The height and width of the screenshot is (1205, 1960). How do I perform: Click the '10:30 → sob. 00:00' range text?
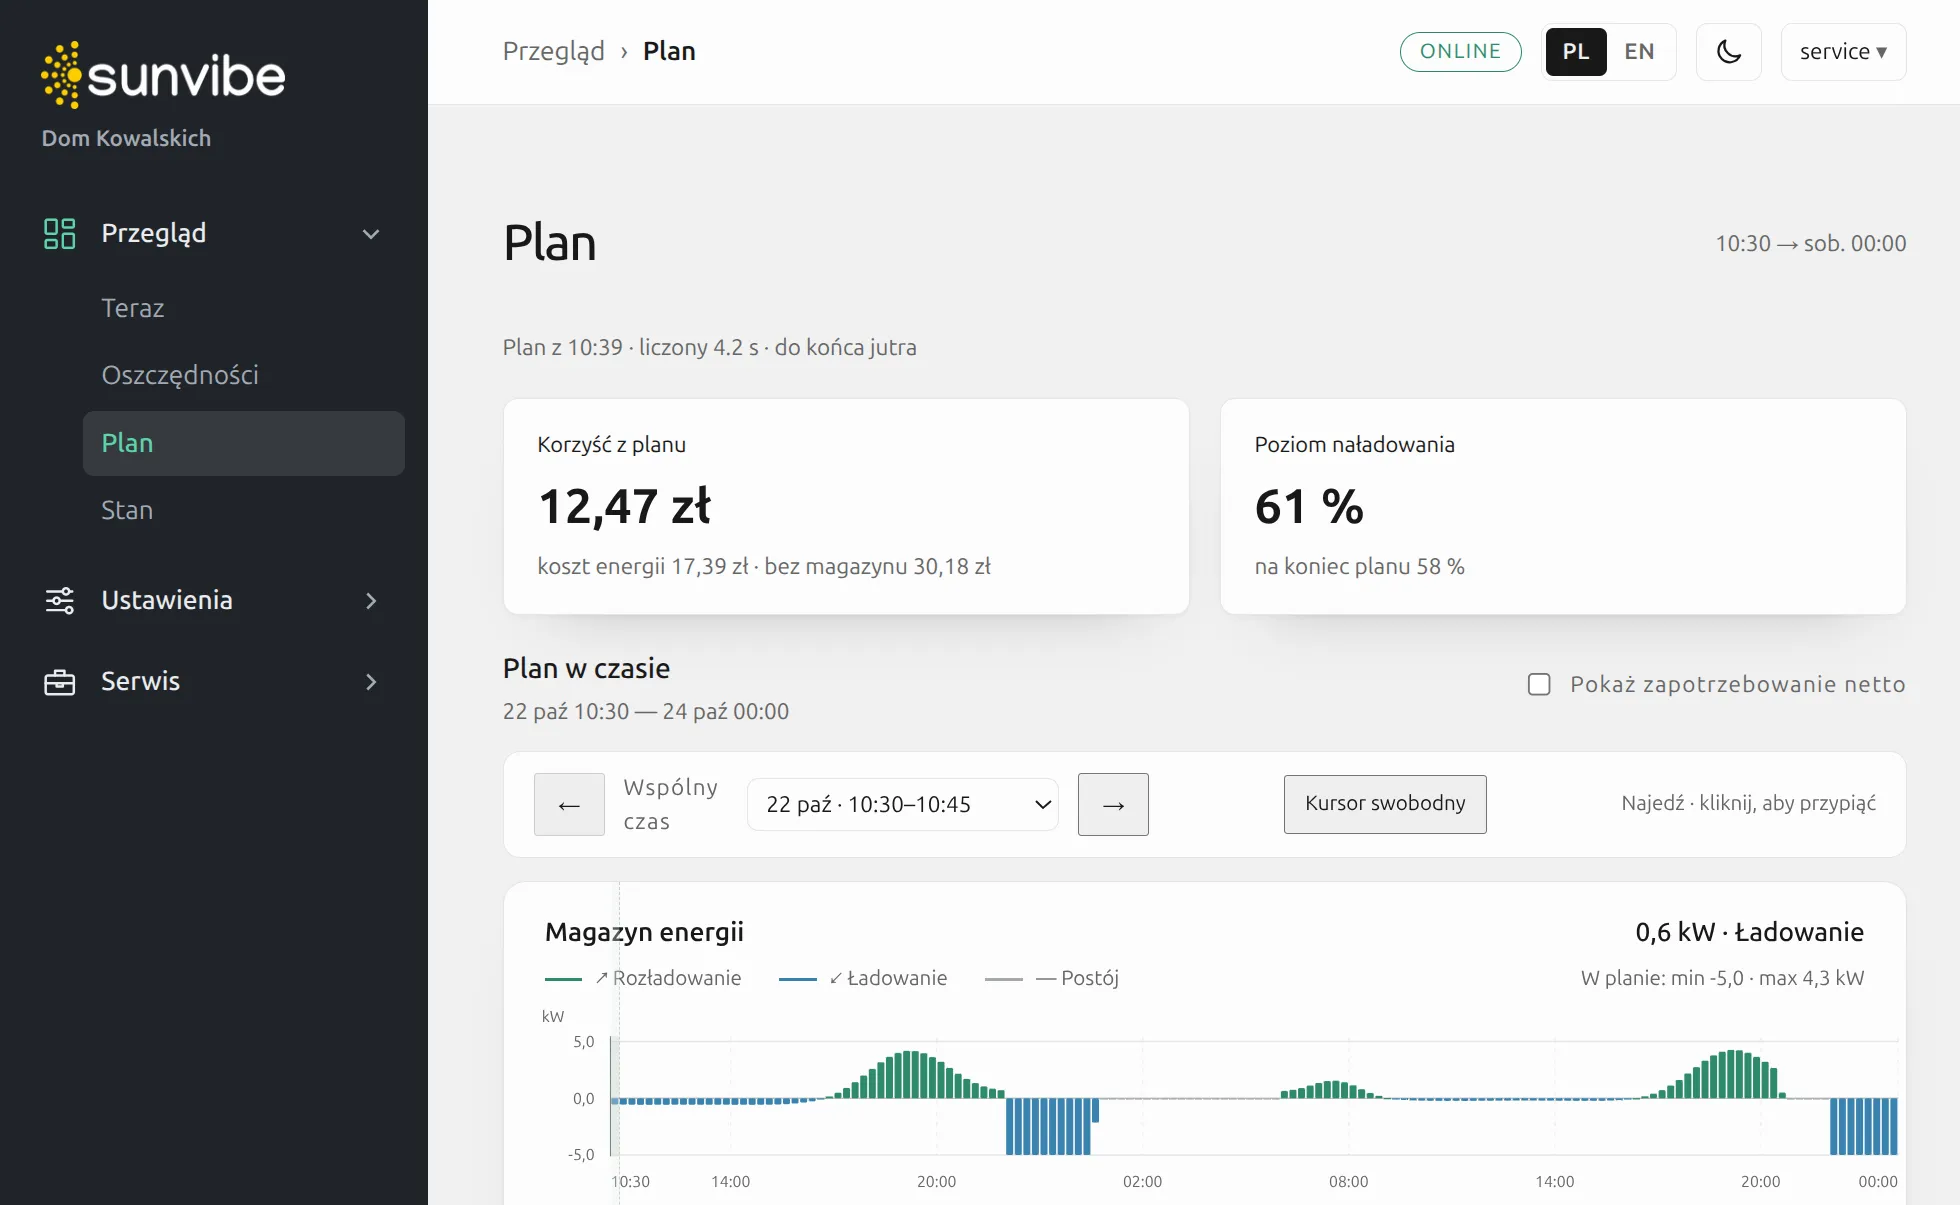[x=1811, y=243]
